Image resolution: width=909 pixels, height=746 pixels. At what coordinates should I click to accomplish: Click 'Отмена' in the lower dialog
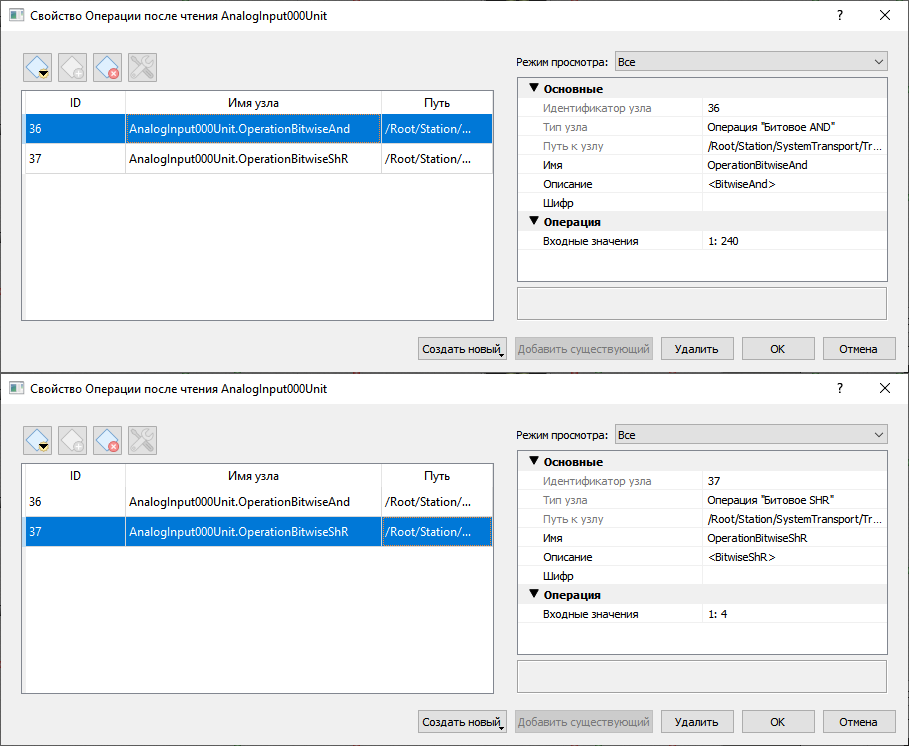pyautogui.click(x=858, y=722)
